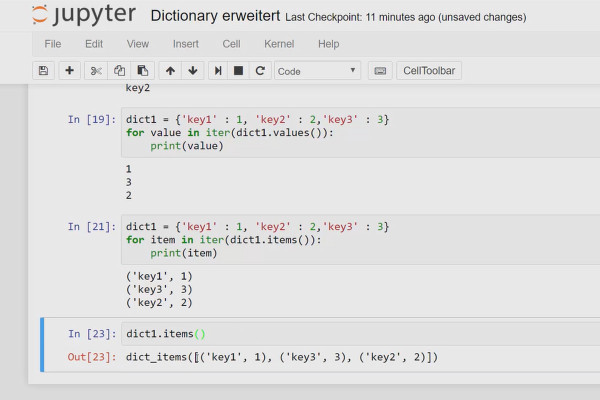Save notebook with the floppy disk icon
600x400 pixels.
[43, 71]
